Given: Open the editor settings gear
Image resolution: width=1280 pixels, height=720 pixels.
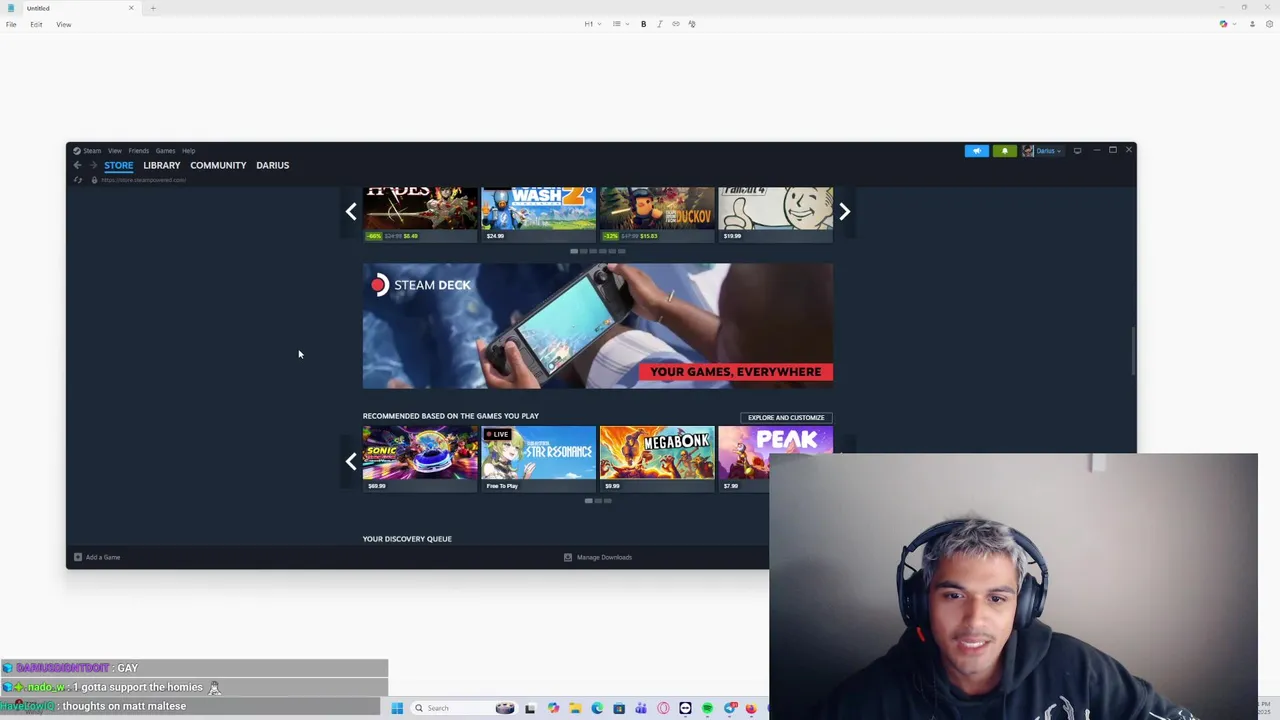Looking at the screenshot, I should (1269, 24).
